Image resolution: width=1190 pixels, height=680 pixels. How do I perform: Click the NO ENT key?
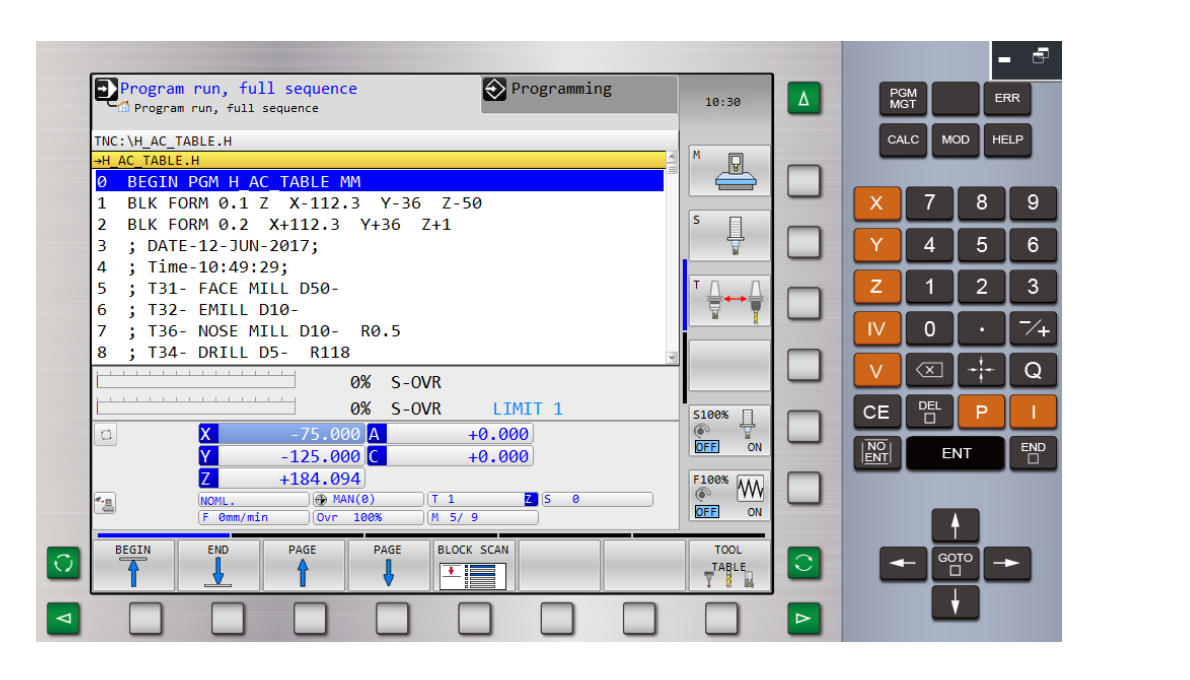(x=877, y=452)
